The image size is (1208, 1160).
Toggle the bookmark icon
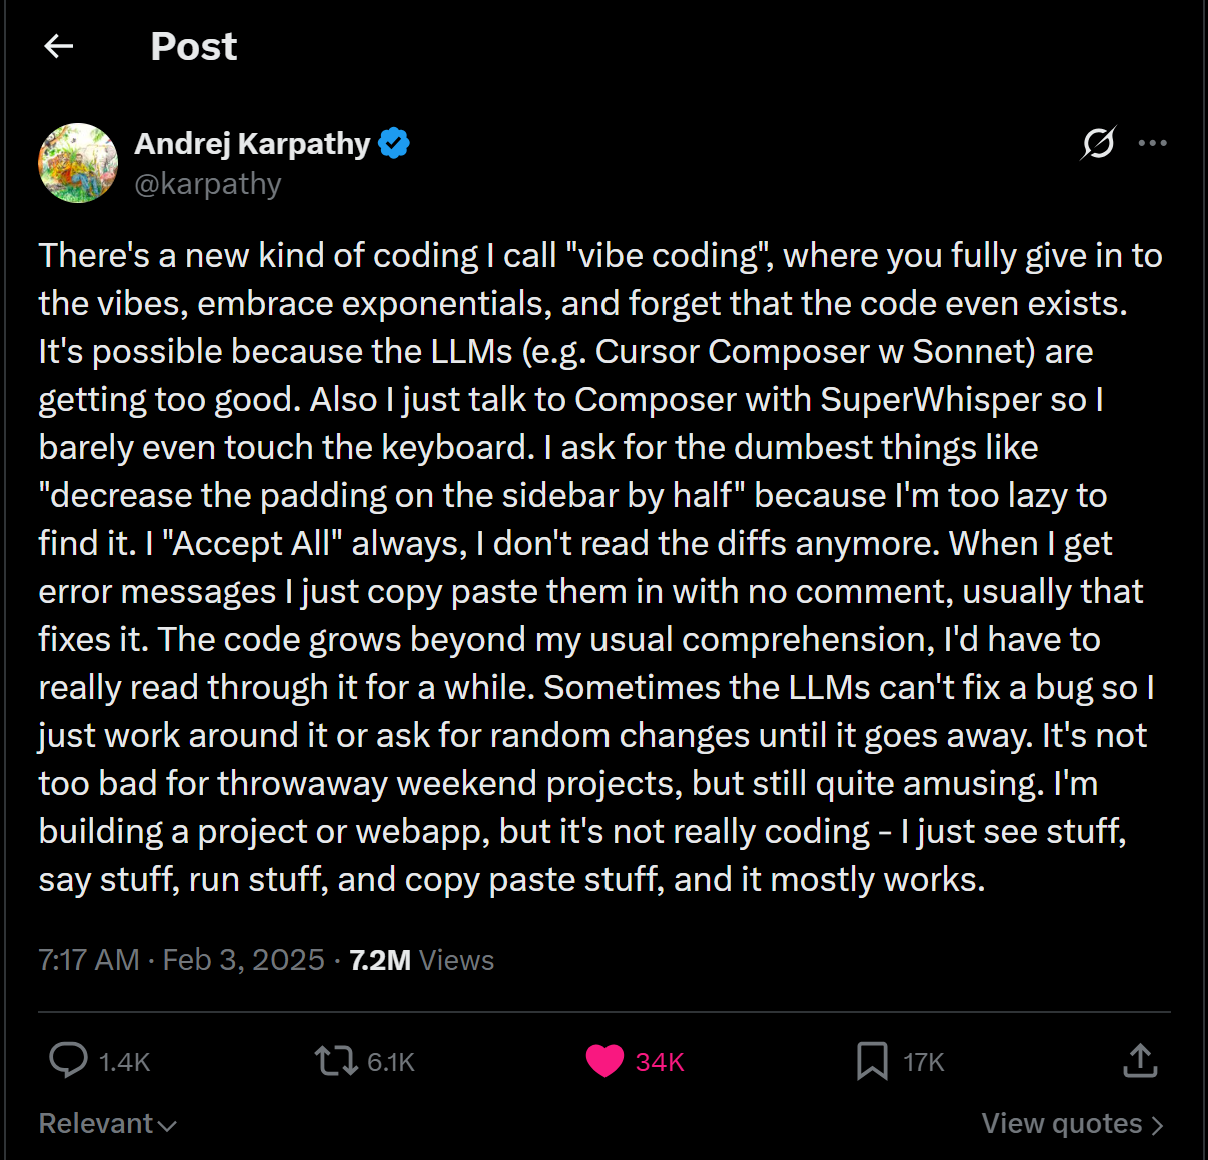pos(872,1061)
